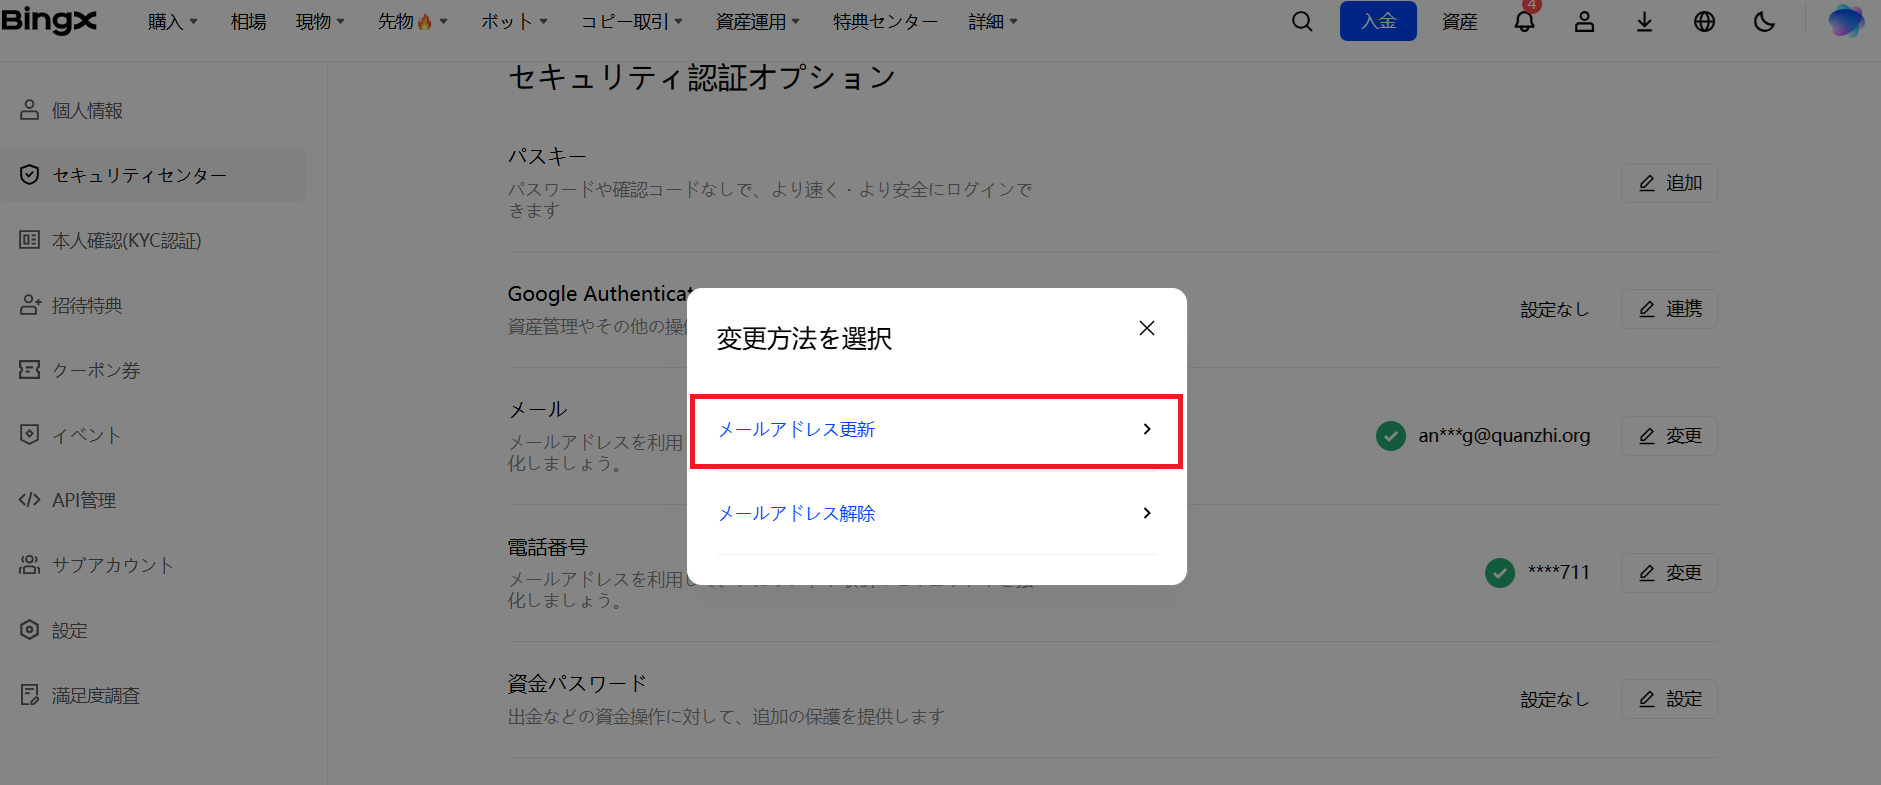Close the 変更方法を選択 dialog with X
Viewport: 1881px width, 785px height.
[x=1147, y=328]
